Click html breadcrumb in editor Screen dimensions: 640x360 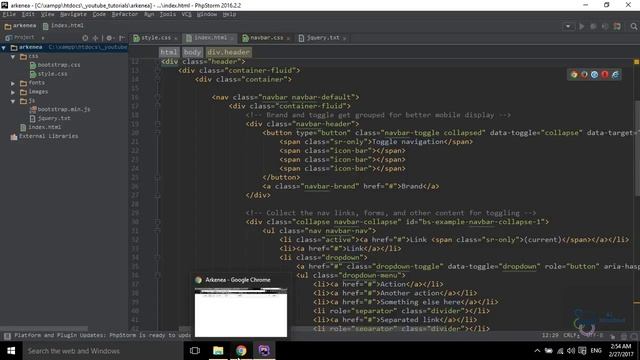pos(169,52)
